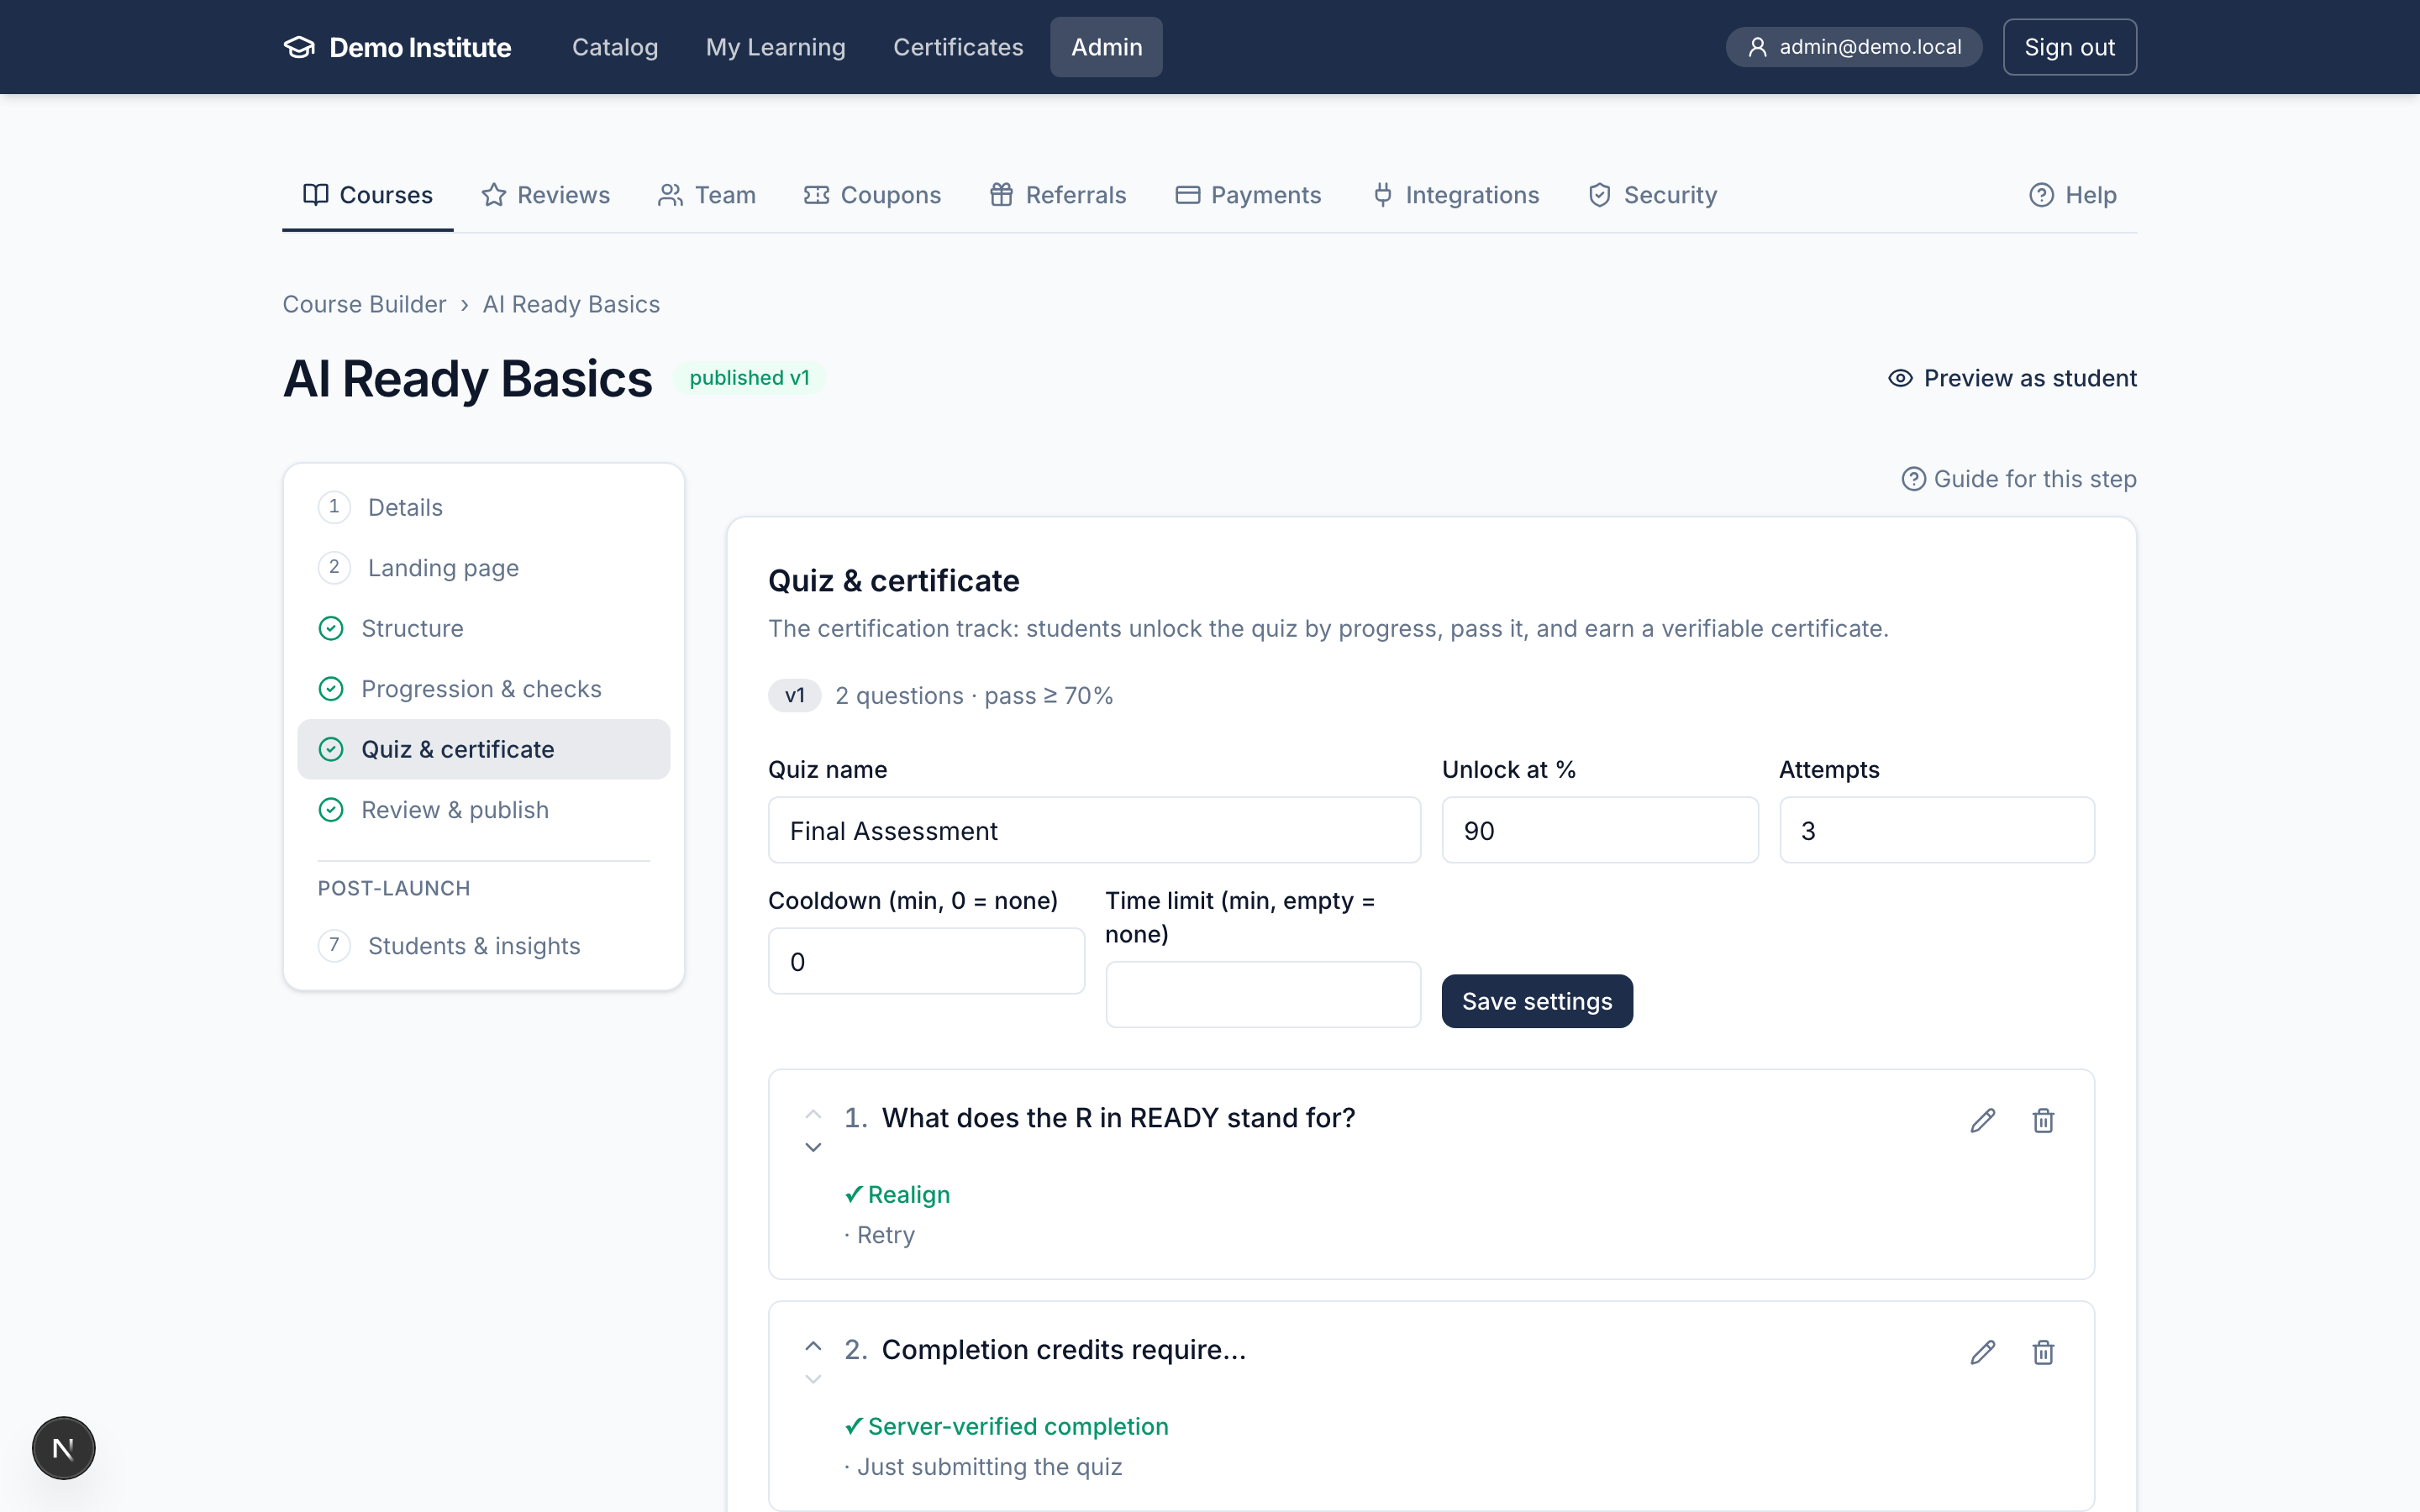This screenshot has height=1512, width=2420.
Task: Open the admin@demo.local account badge
Action: click(x=1854, y=47)
